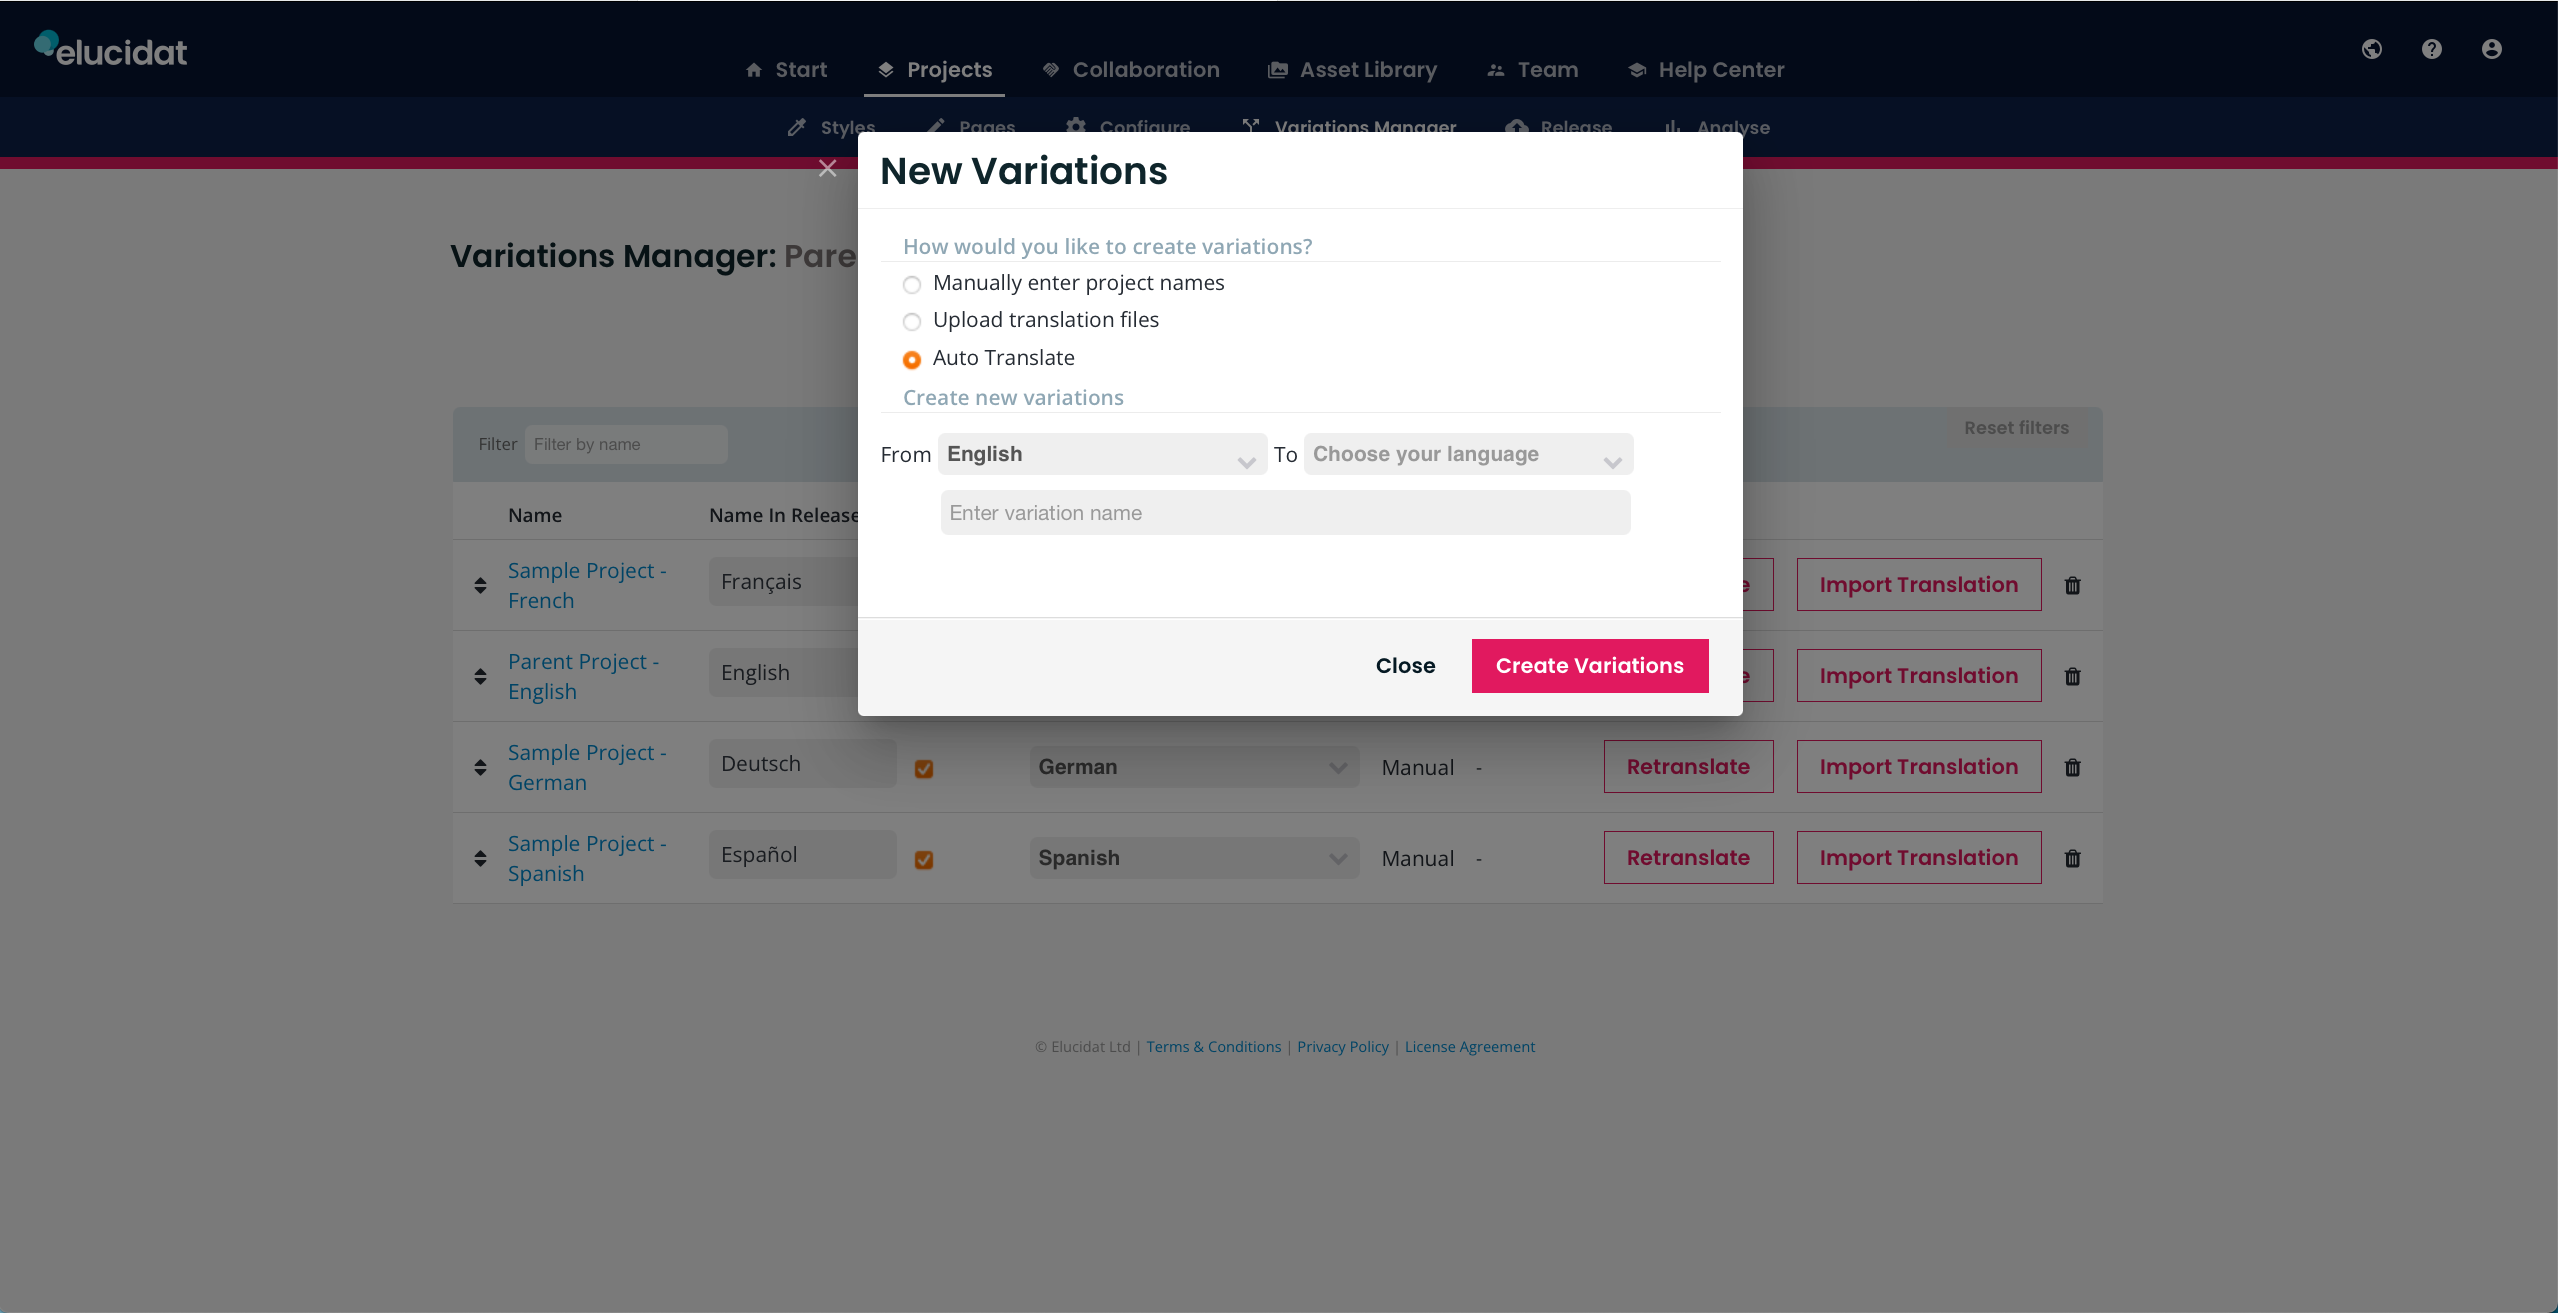Open Sample Project - French link

587,585
